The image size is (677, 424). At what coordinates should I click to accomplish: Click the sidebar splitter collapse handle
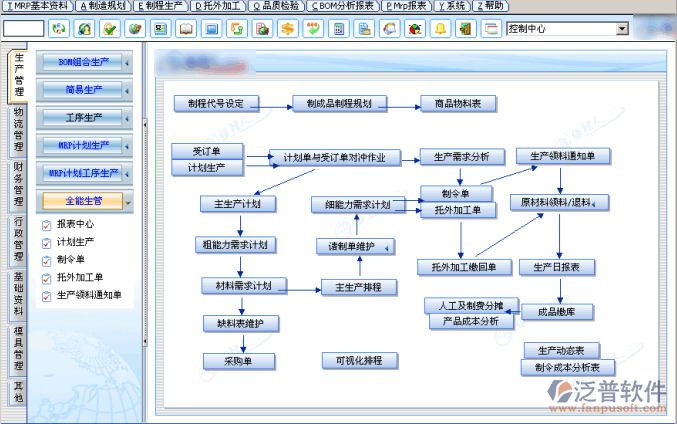point(144,124)
